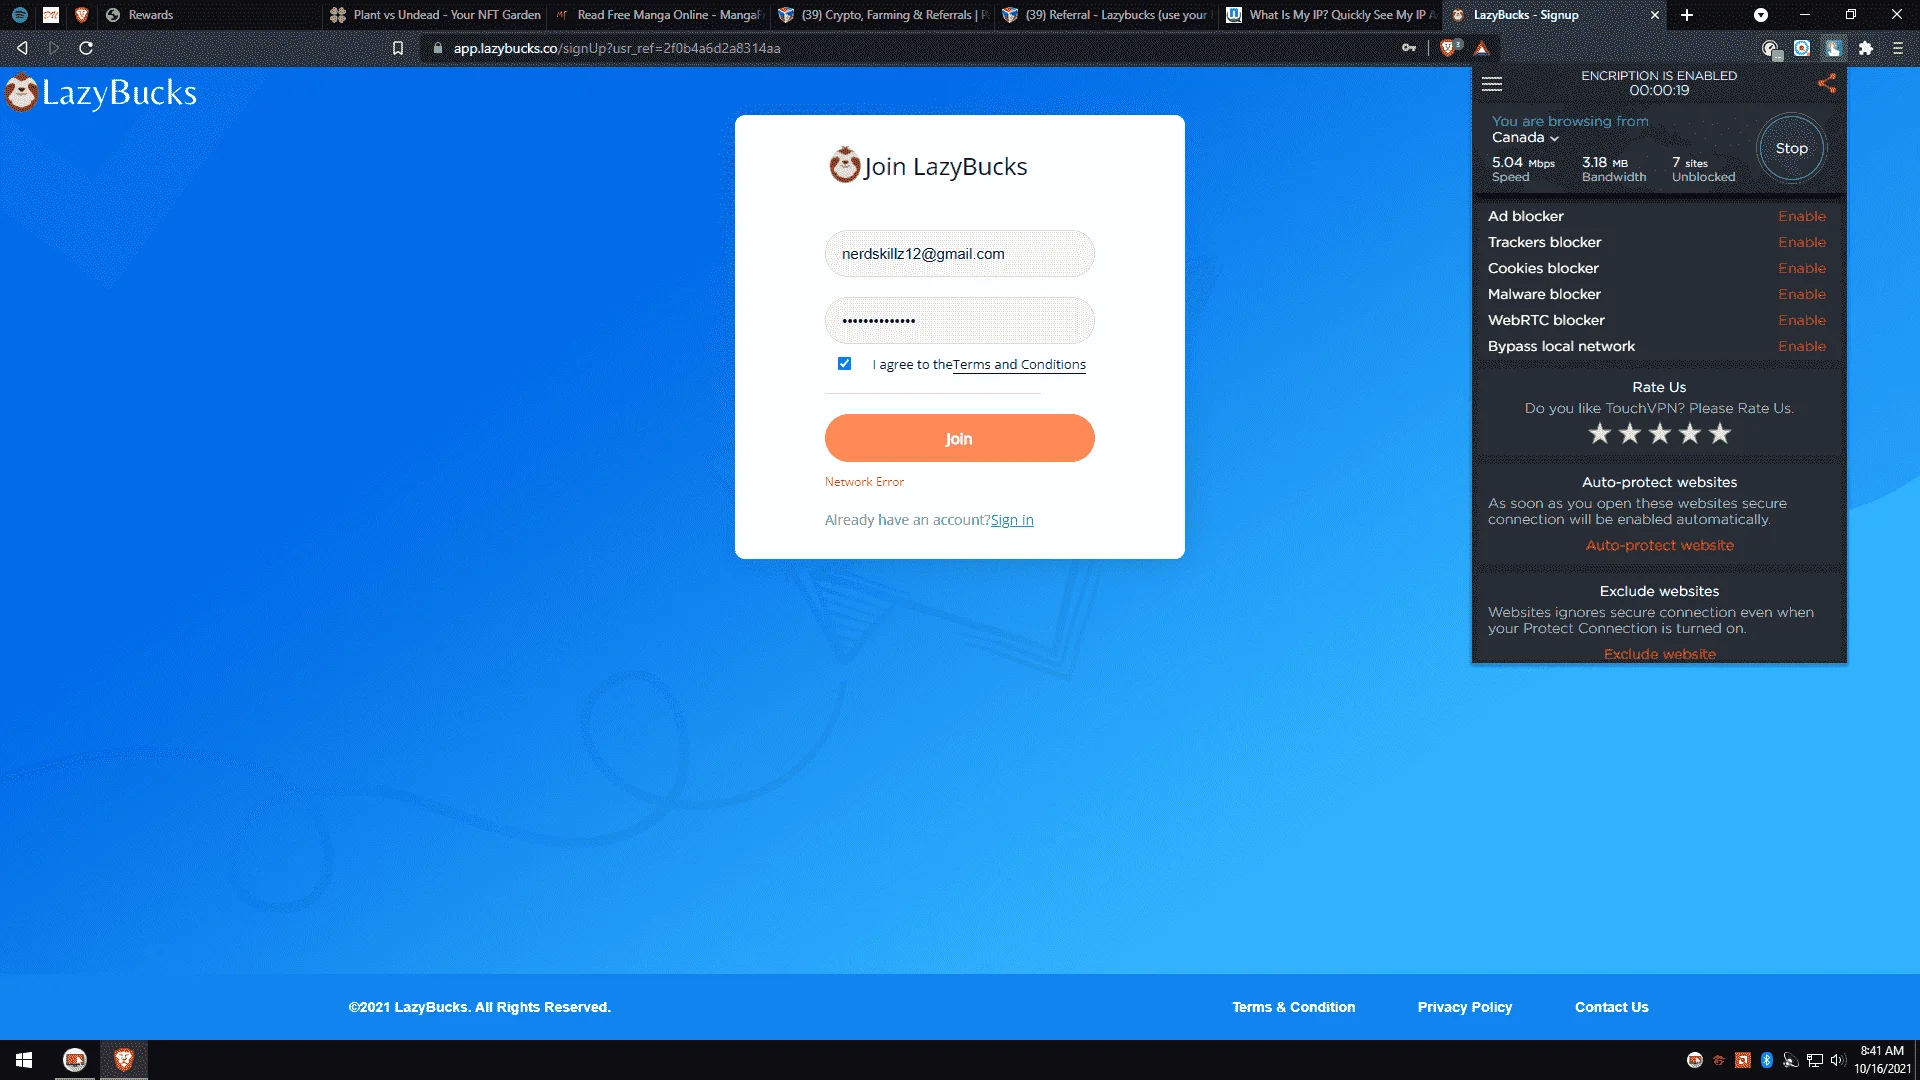Rate TouchVPN three stars
This screenshot has height=1080, width=1920.
pyautogui.click(x=1660, y=433)
